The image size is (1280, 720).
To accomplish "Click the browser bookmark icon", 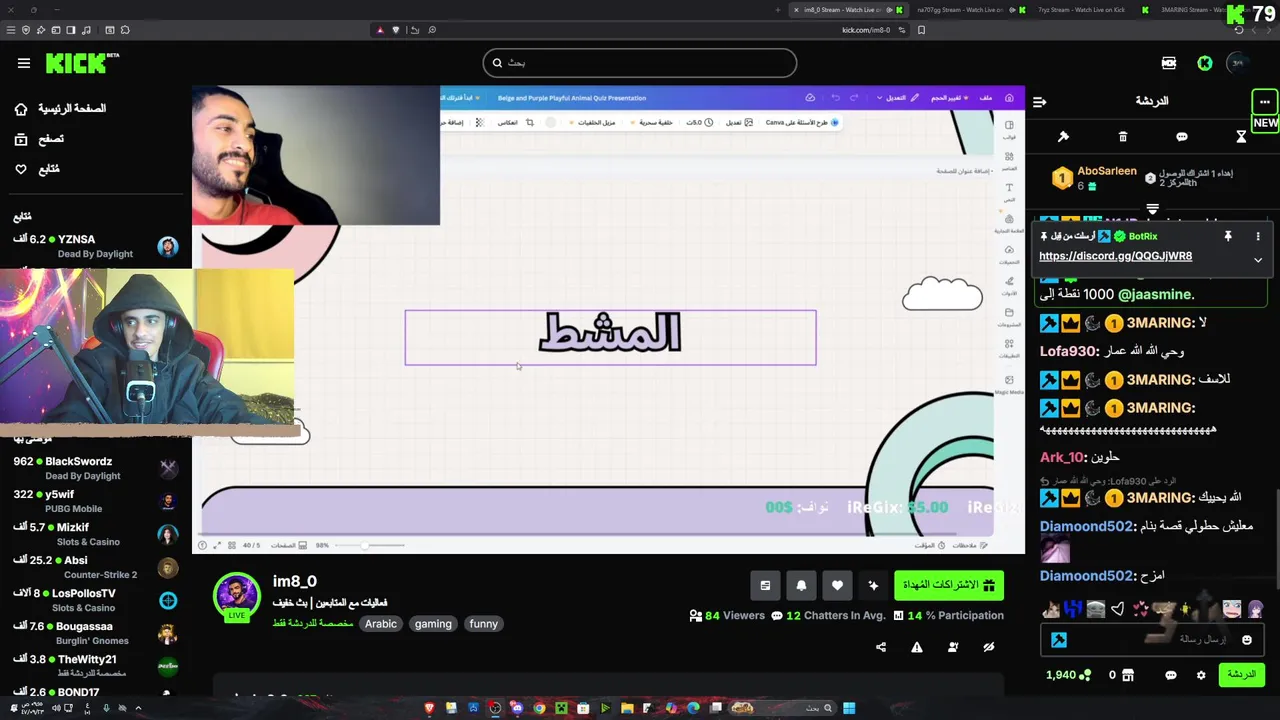I will [921, 30].
